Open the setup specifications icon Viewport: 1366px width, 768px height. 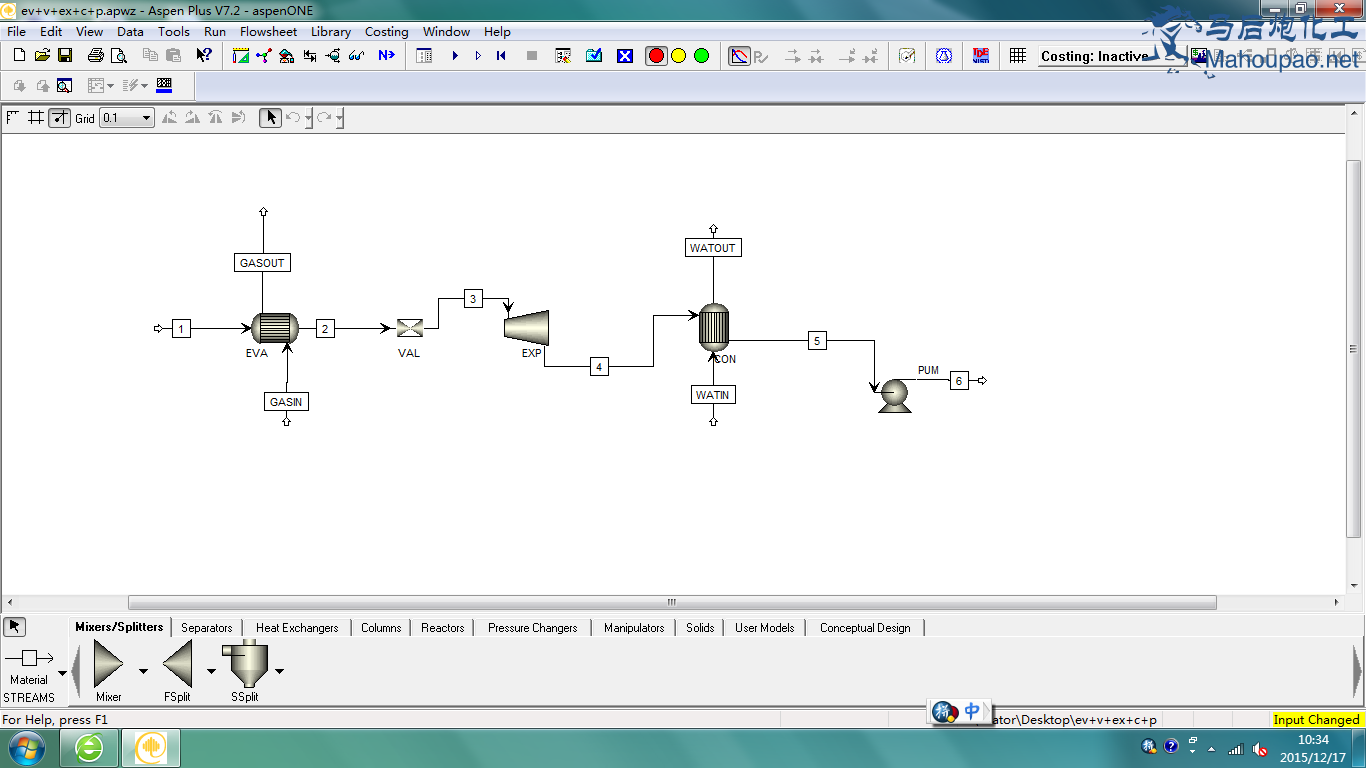pyautogui.click(x=240, y=56)
